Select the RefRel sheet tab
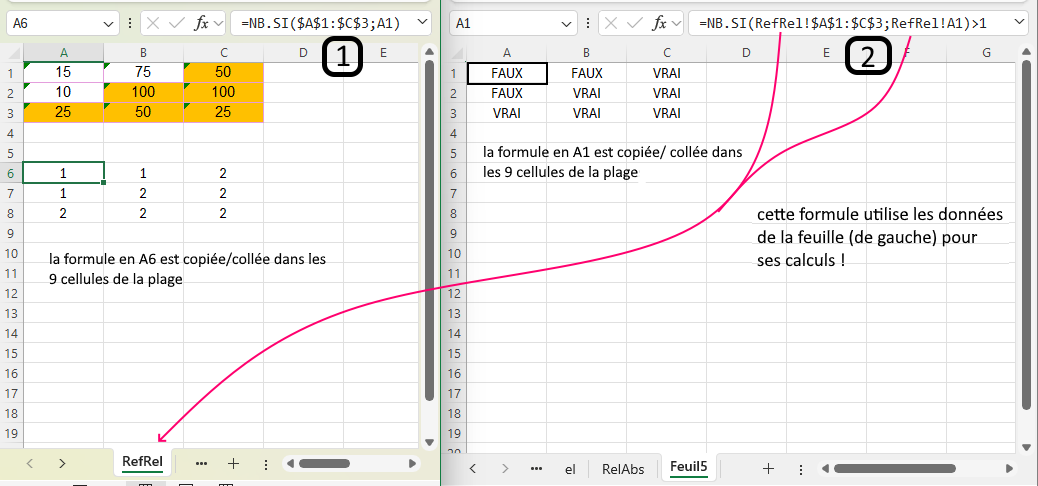 (x=142, y=462)
